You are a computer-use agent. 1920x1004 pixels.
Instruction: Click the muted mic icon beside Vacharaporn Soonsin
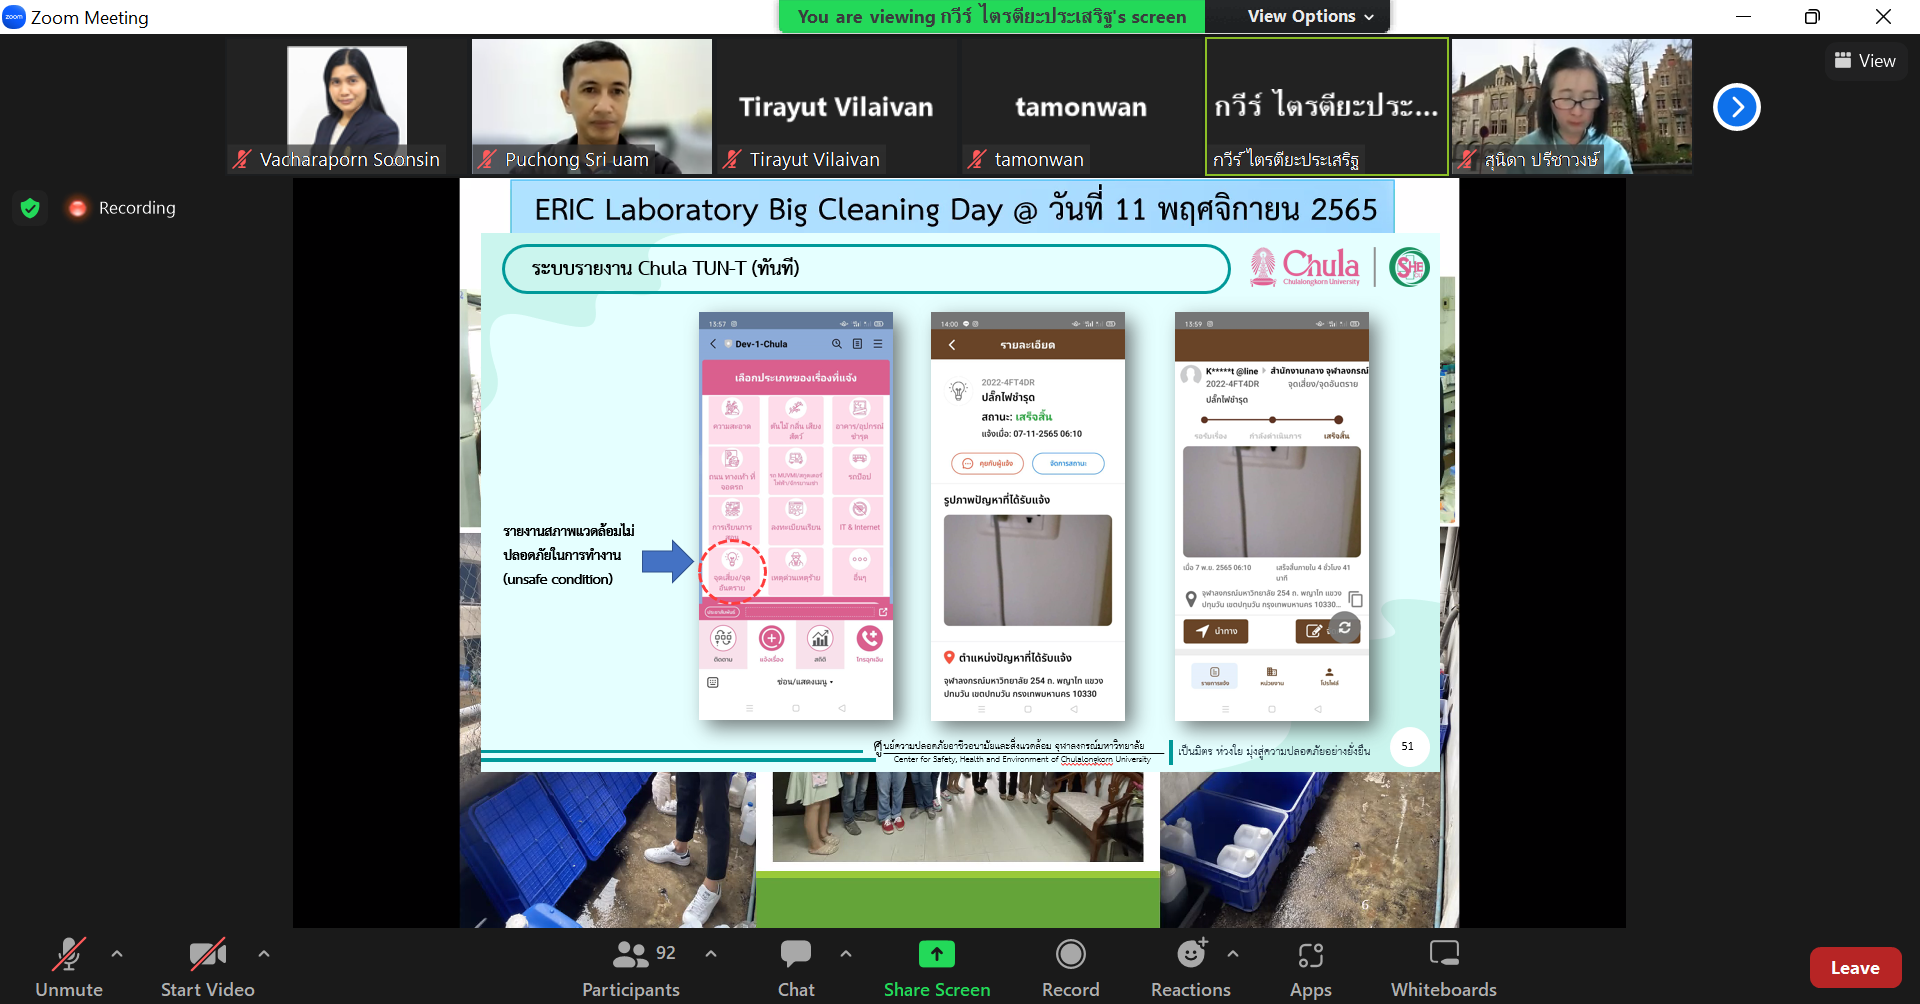(x=242, y=159)
